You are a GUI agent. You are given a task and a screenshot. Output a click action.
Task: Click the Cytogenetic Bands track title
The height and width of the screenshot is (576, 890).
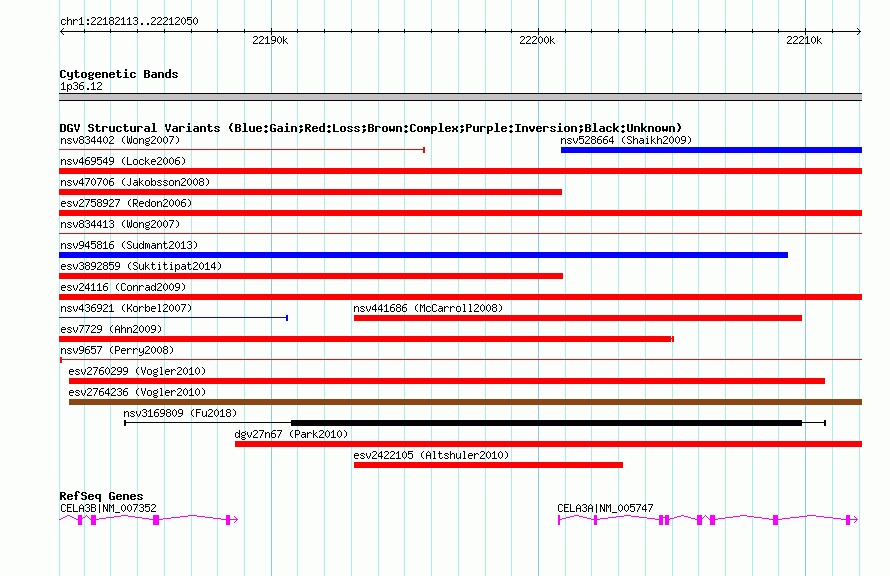point(119,74)
